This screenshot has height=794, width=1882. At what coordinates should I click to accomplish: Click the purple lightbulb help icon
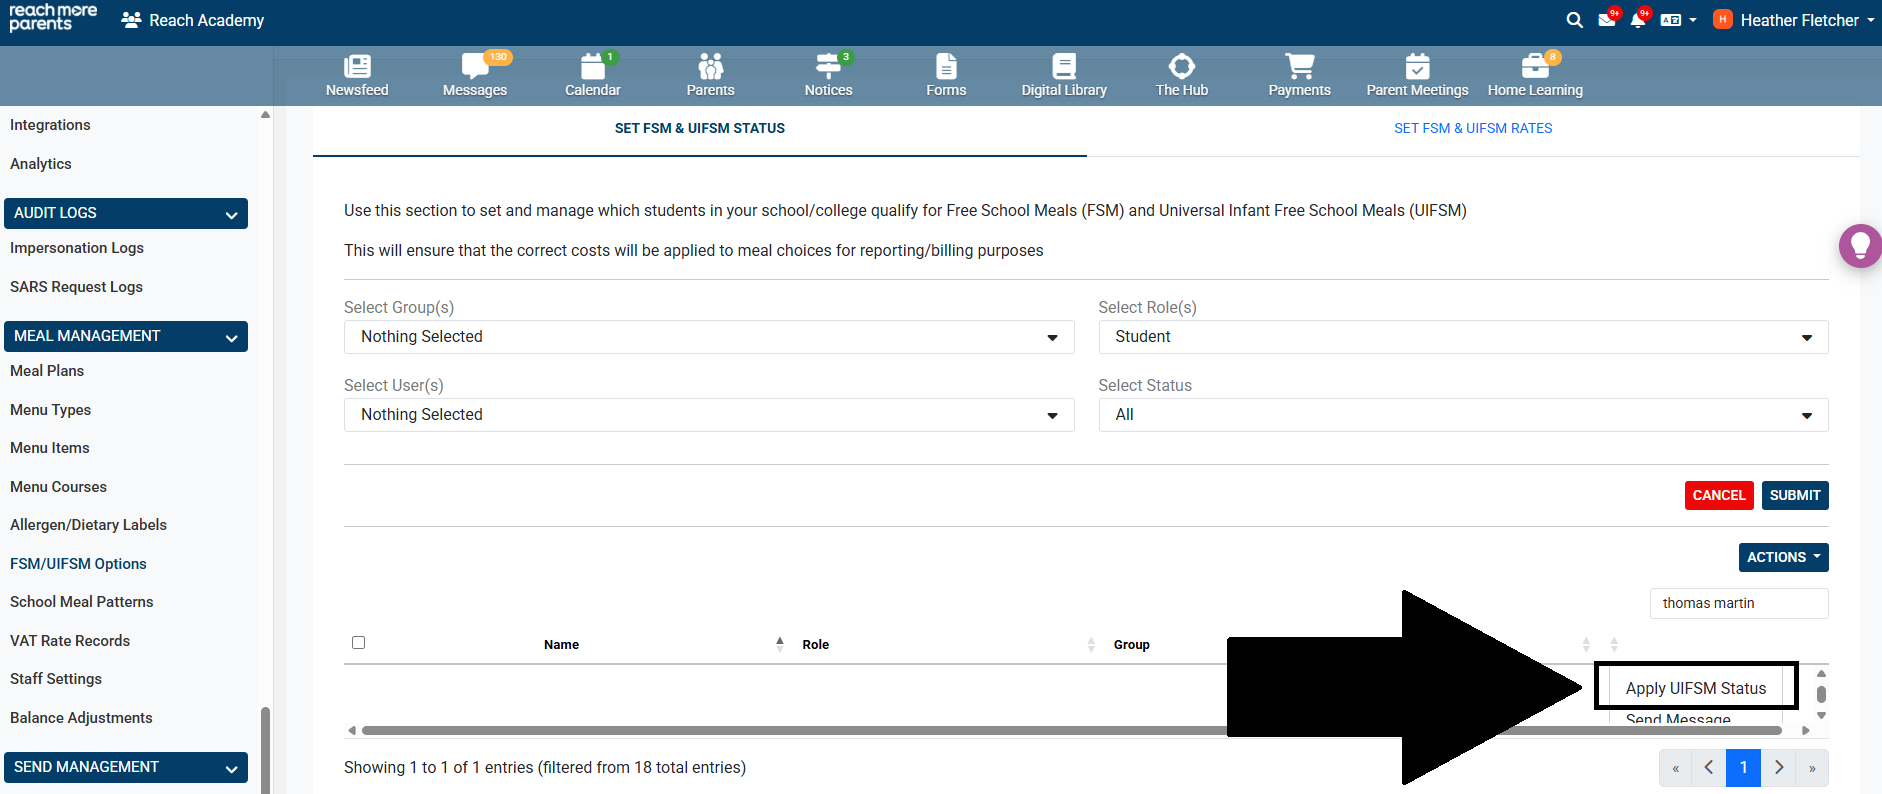1860,245
